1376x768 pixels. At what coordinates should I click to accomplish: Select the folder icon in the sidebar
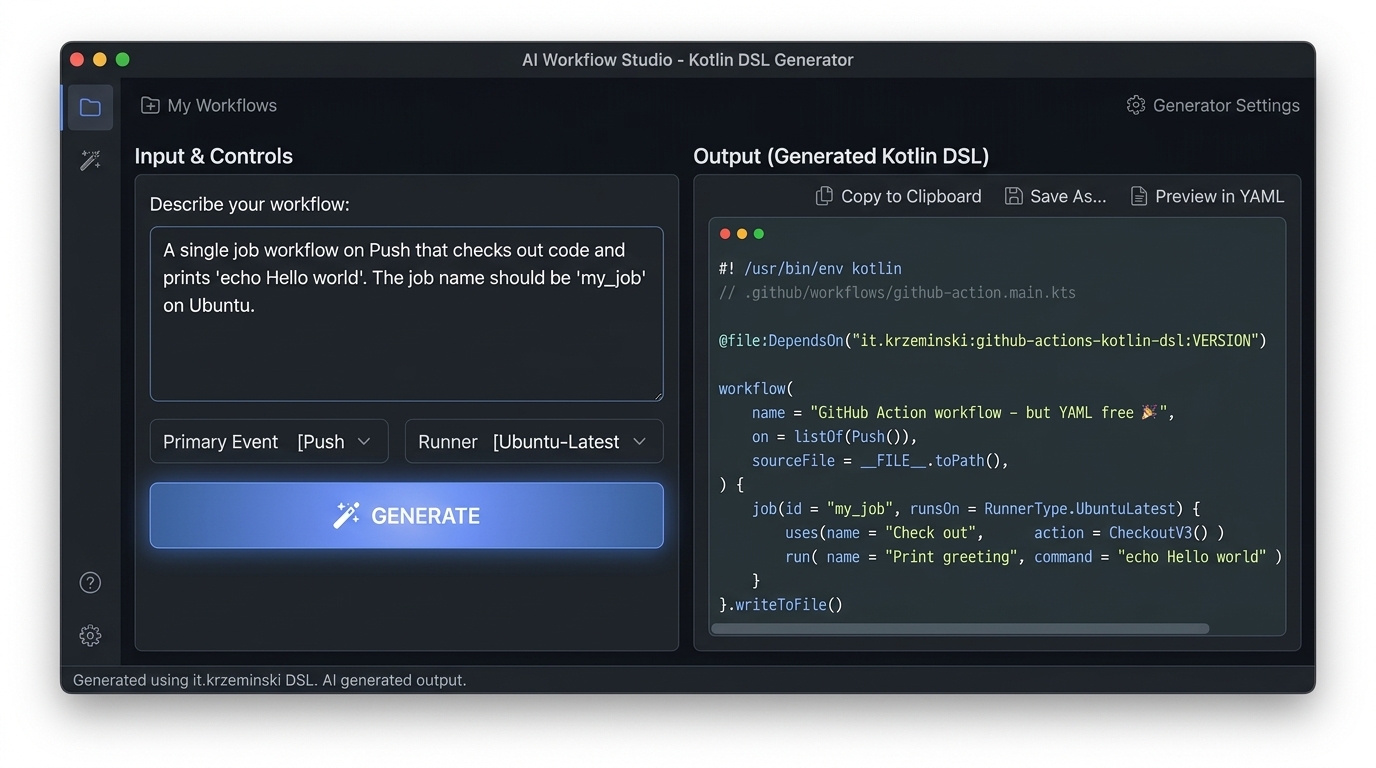click(x=88, y=107)
